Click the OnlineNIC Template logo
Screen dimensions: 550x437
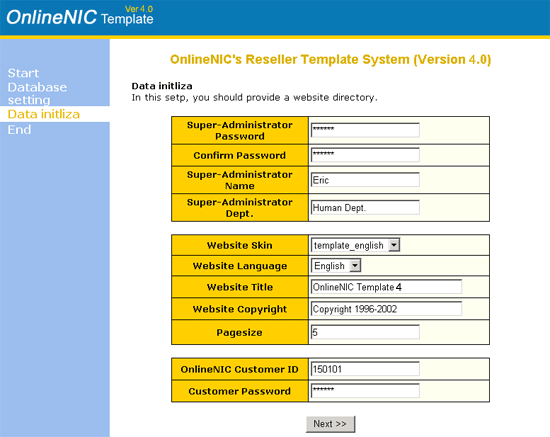pos(80,17)
